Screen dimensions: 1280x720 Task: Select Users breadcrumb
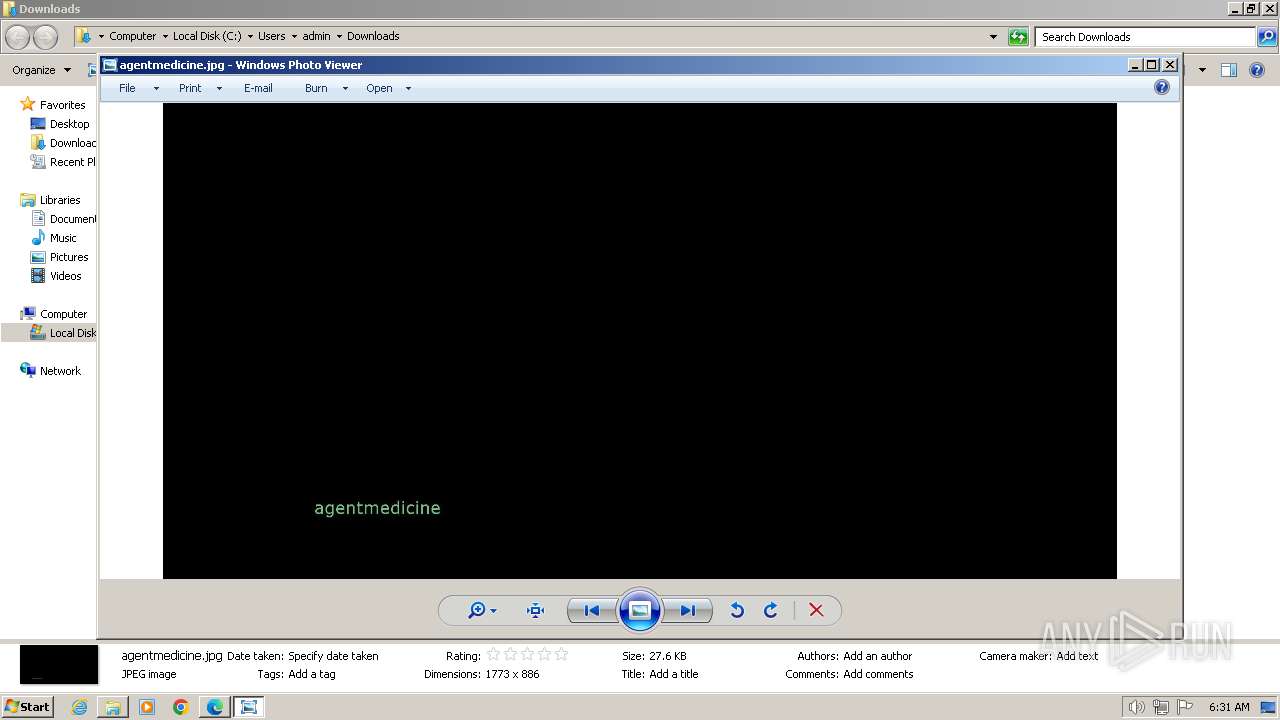coord(271,36)
